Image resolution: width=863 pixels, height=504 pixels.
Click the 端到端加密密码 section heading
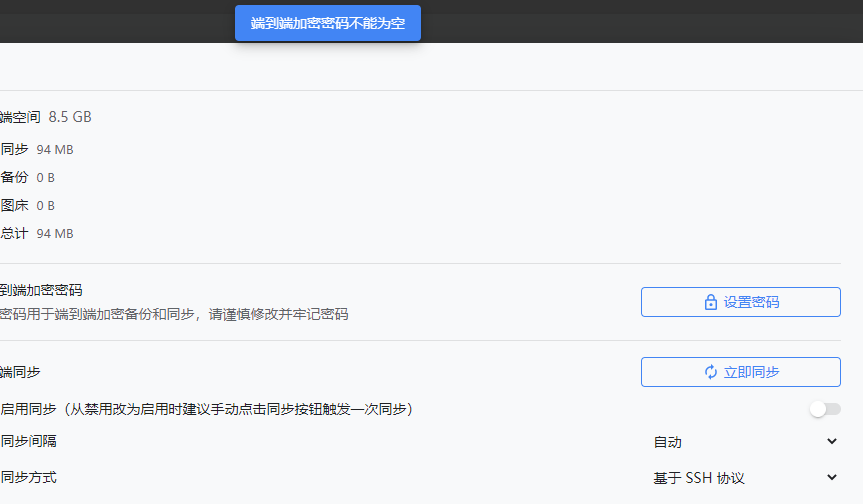(41, 290)
